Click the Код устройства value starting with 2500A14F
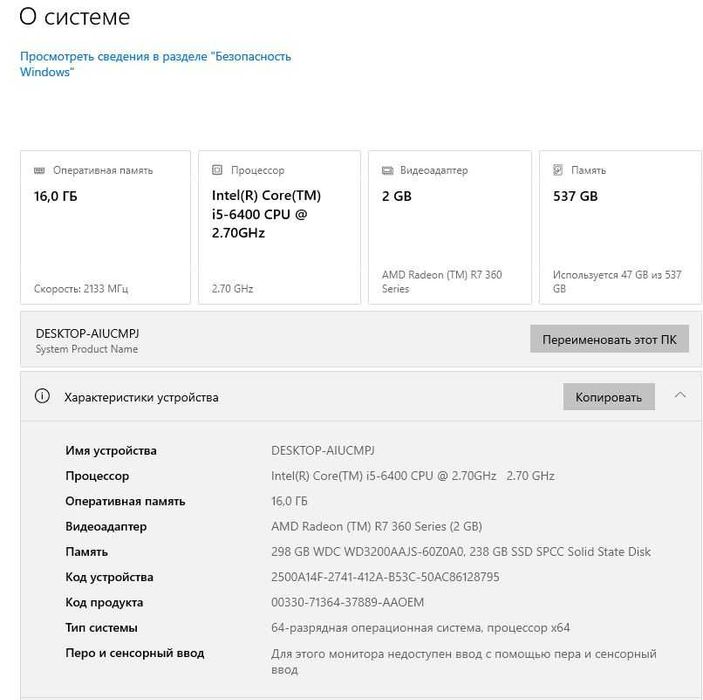703x700 pixels. [385, 577]
